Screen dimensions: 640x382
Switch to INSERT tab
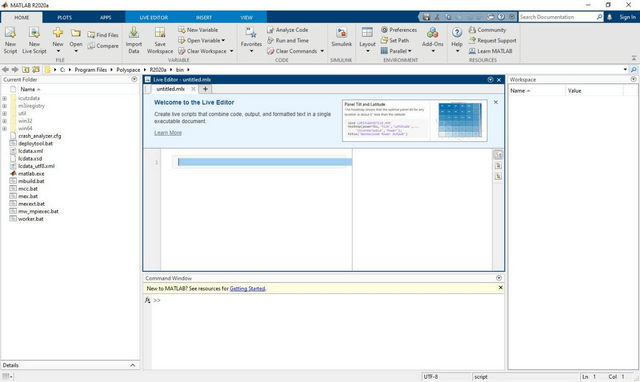click(204, 18)
